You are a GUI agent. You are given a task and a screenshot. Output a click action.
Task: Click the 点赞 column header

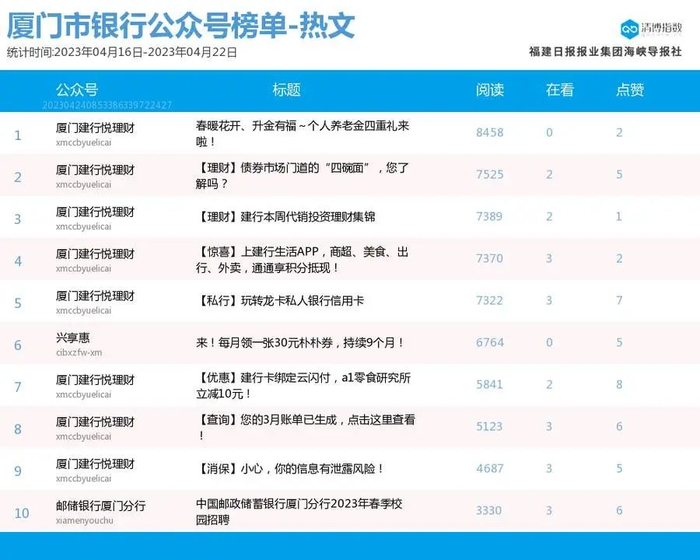[x=630, y=90]
